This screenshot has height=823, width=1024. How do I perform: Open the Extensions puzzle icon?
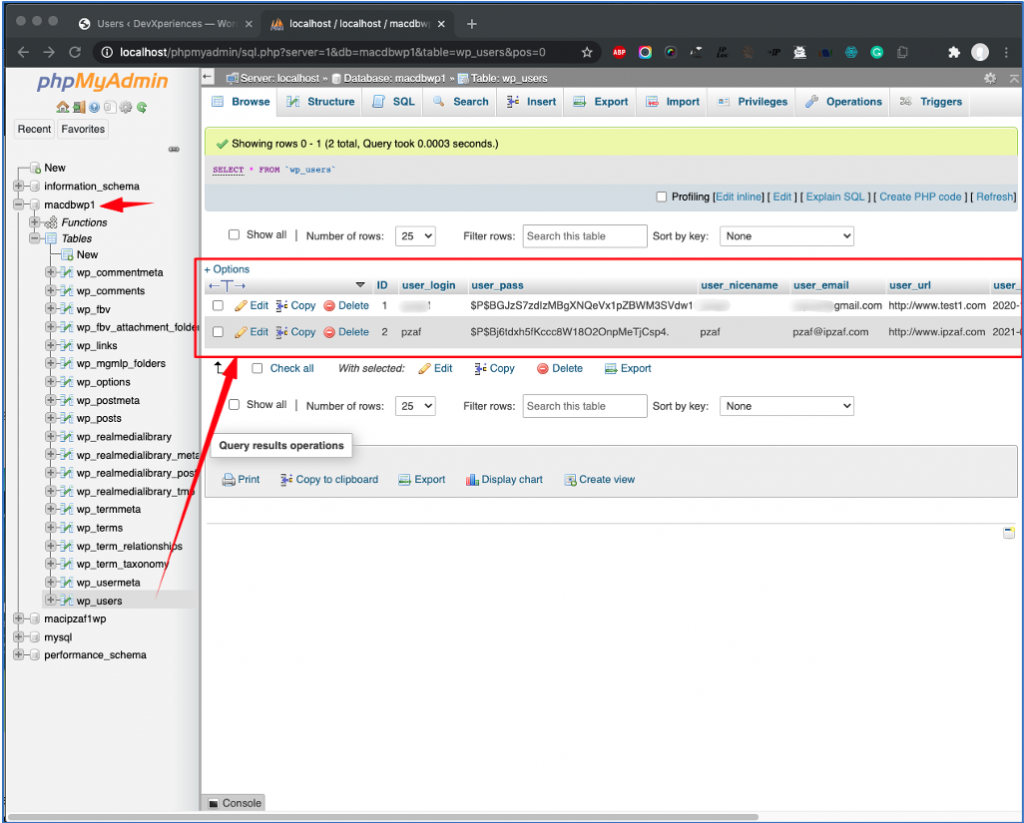pos(953,52)
